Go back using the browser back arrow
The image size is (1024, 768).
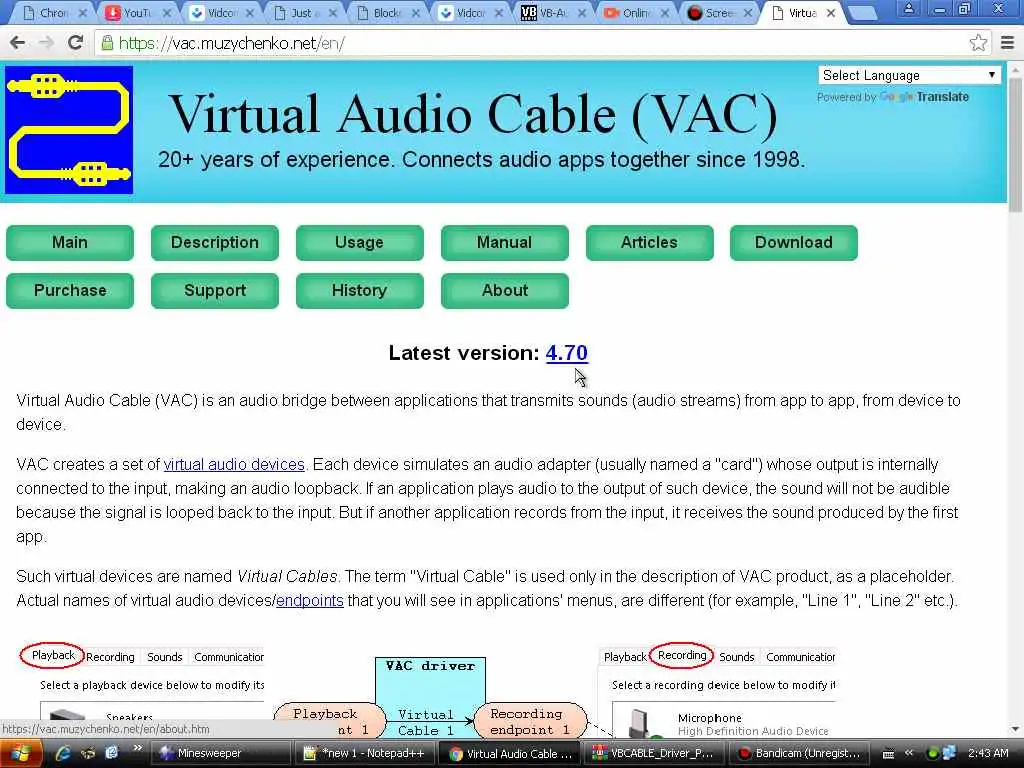(x=18, y=43)
